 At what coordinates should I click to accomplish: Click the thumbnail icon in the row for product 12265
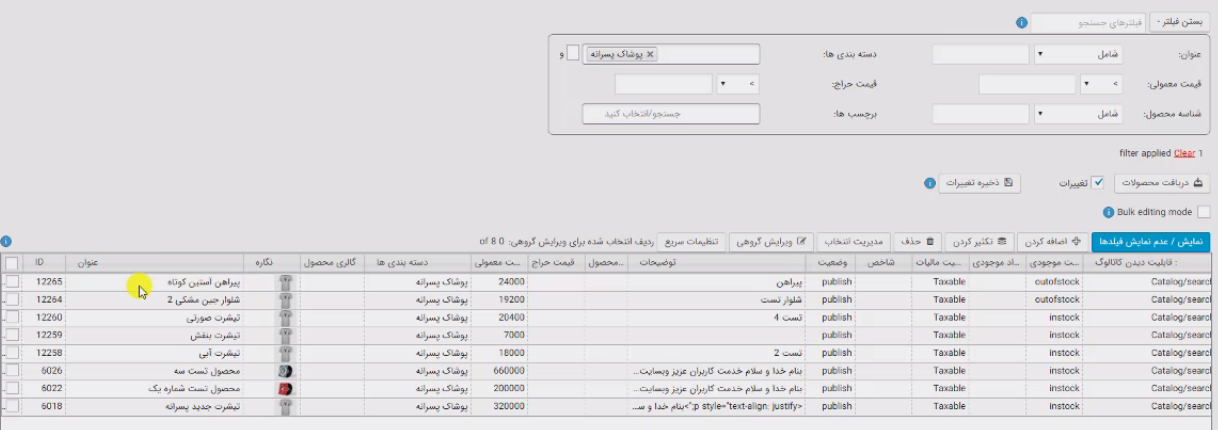click(x=286, y=283)
